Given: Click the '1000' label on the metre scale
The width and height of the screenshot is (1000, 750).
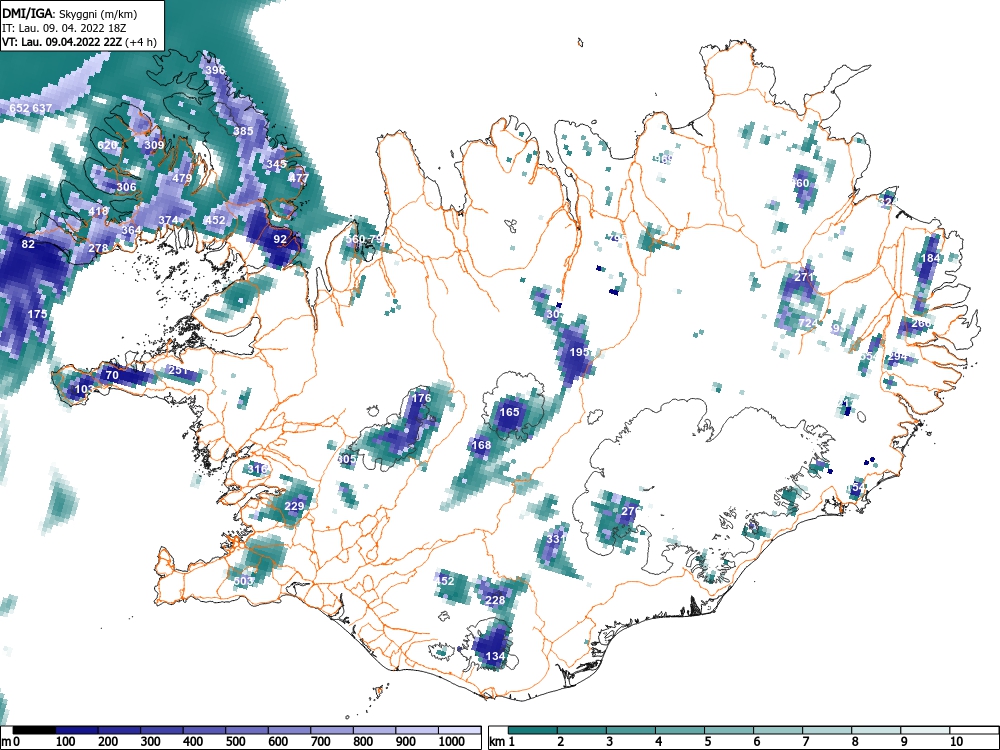Looking at the screenshot, I should point(451,742).
